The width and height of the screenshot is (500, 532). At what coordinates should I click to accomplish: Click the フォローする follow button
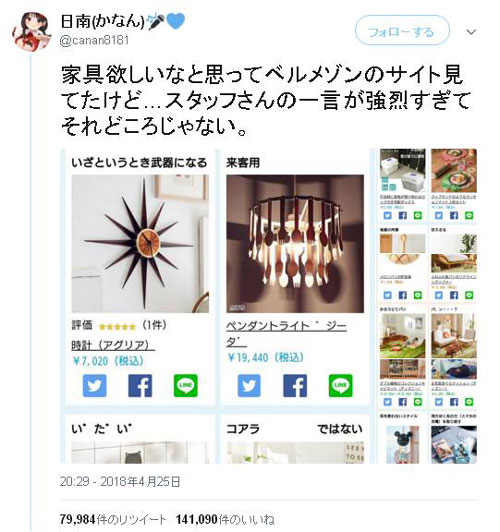point(402,31)
